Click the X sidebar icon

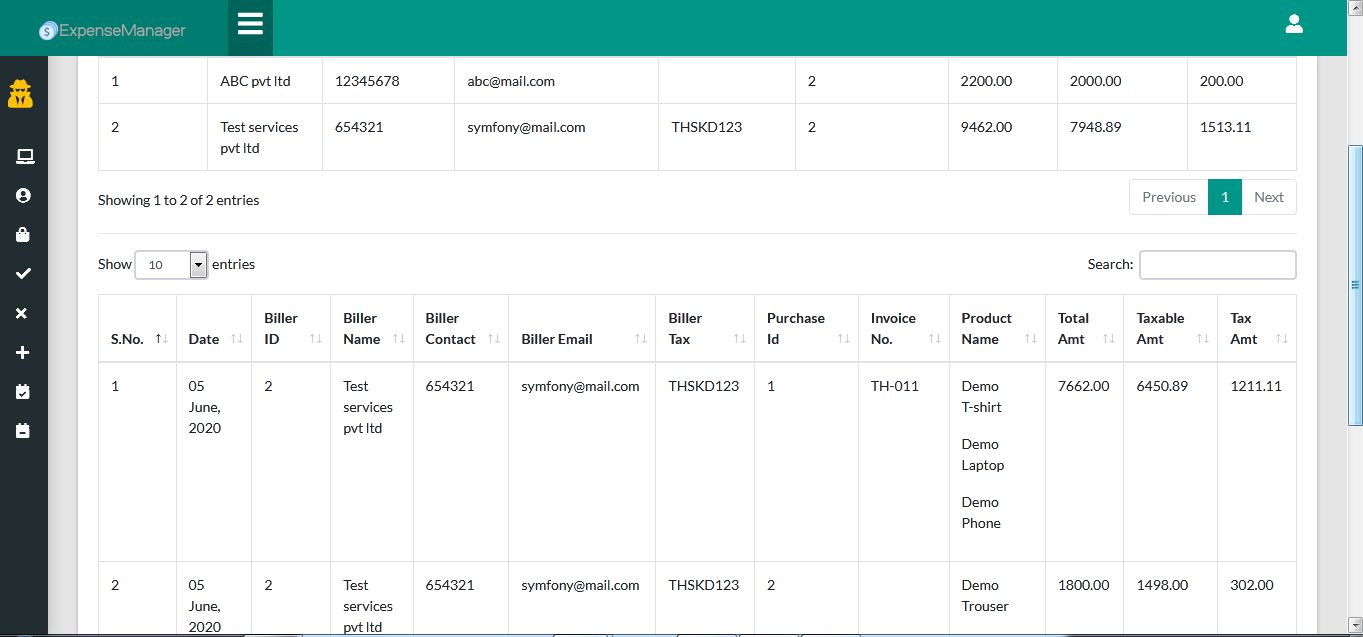pos(23,313)
